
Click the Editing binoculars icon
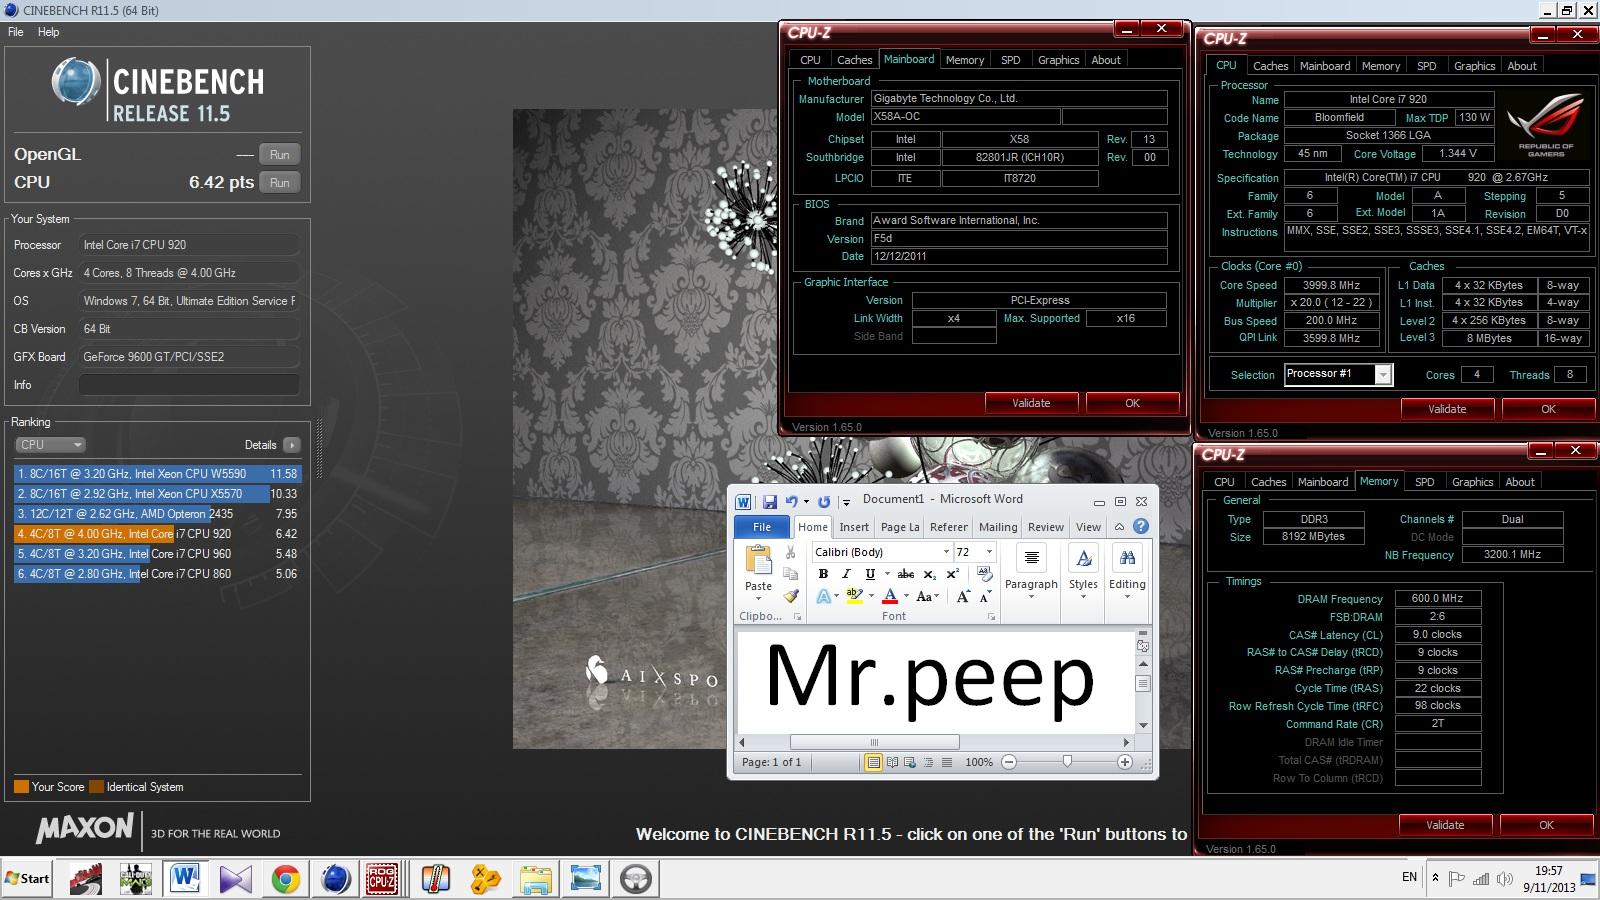pyautogui.click(x=1127, y=558)
